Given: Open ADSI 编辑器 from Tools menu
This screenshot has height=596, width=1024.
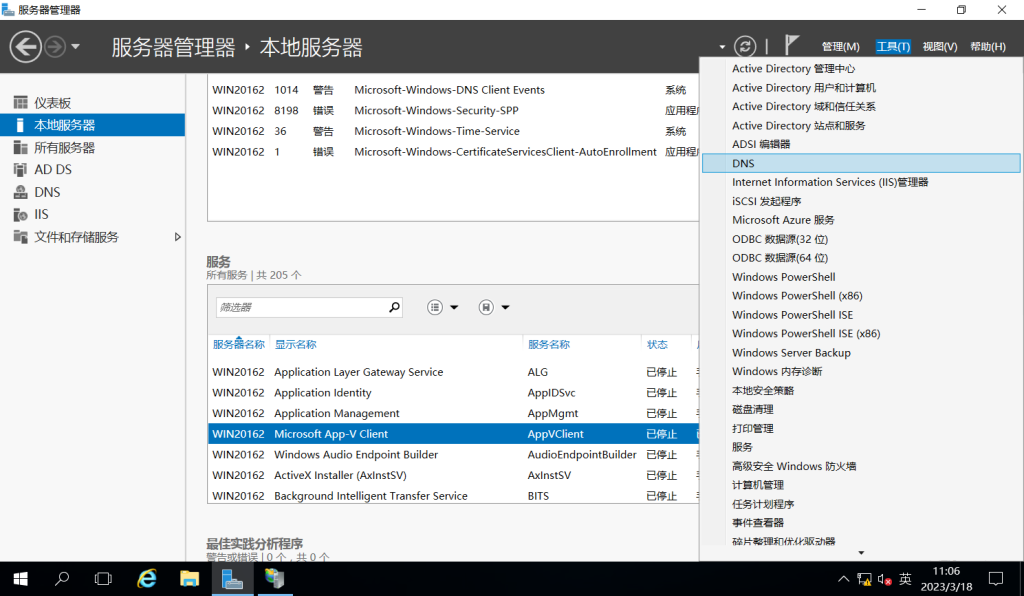Looking at the screenshot, I should tap(861, 144).
